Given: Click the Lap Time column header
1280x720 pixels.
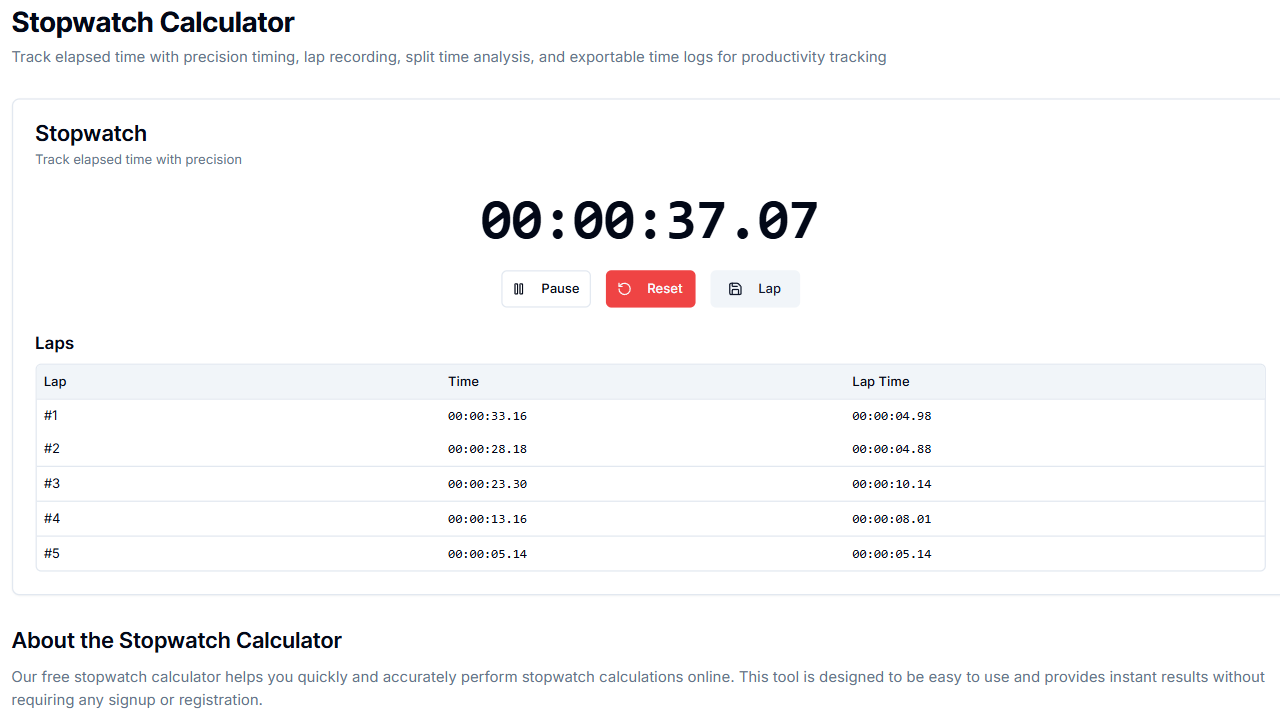Looking at the screenshot, I should tap(880, 381).
